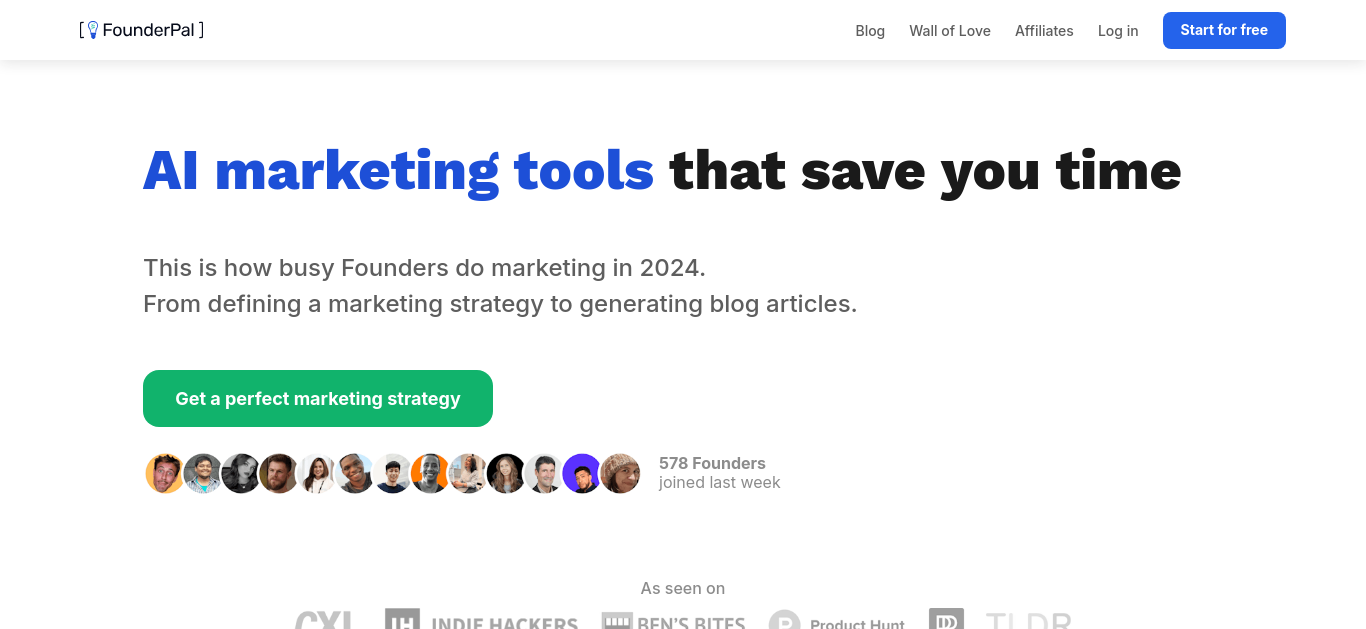Click the As seen on label
Image resolution: width=1366 pixels, height=629 pixels.
click(x=683, y=588)
